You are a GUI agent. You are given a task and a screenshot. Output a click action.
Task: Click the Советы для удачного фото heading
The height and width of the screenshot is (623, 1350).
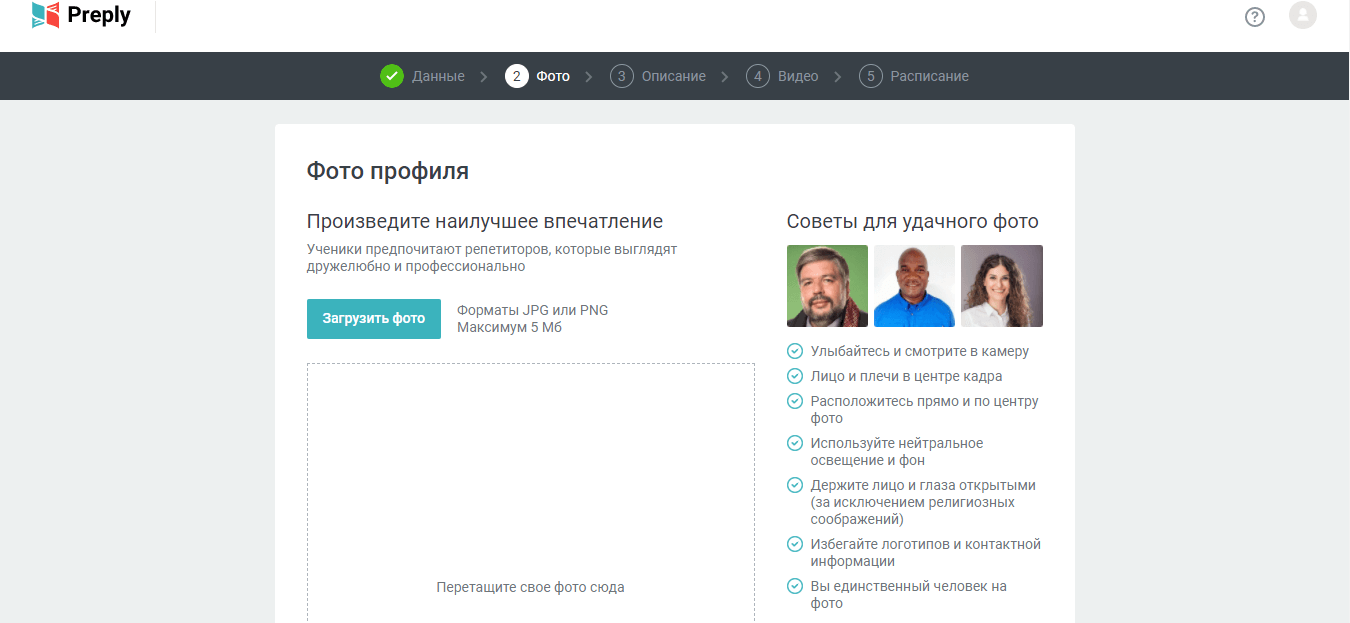click(913, 221)
